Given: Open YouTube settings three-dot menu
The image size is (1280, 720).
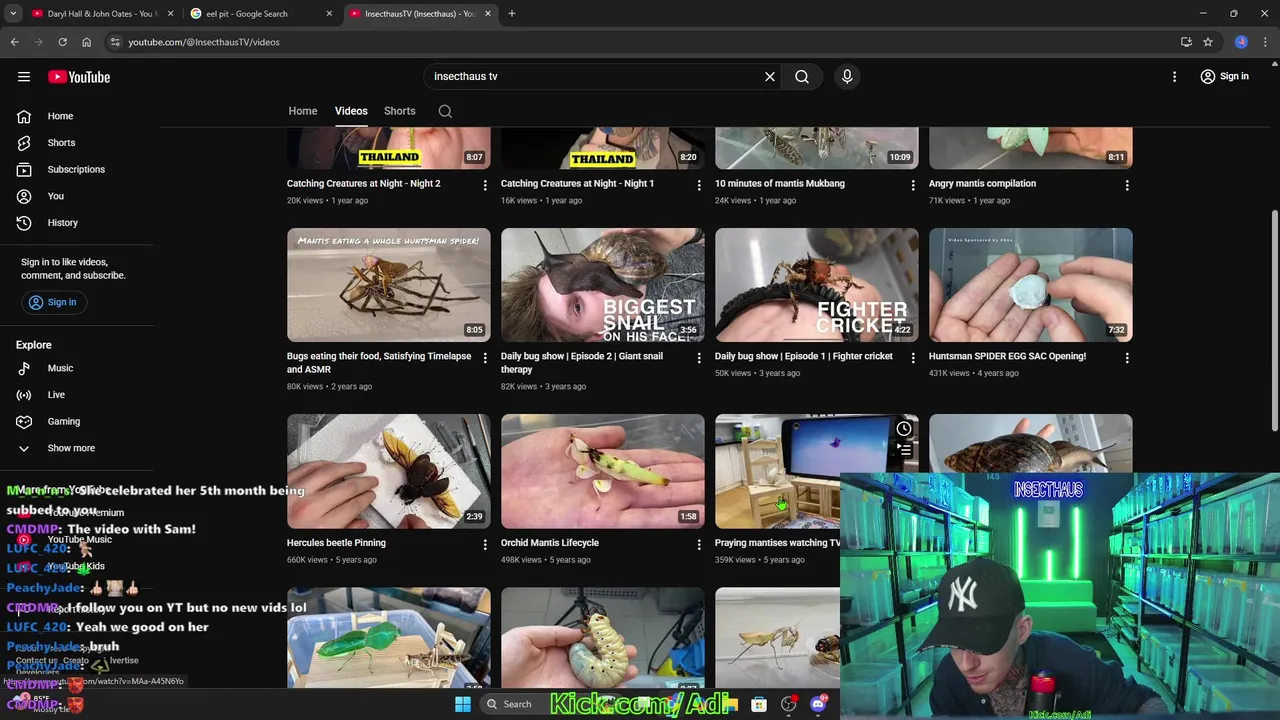Looking at the screenshot, I should 1175,76.
